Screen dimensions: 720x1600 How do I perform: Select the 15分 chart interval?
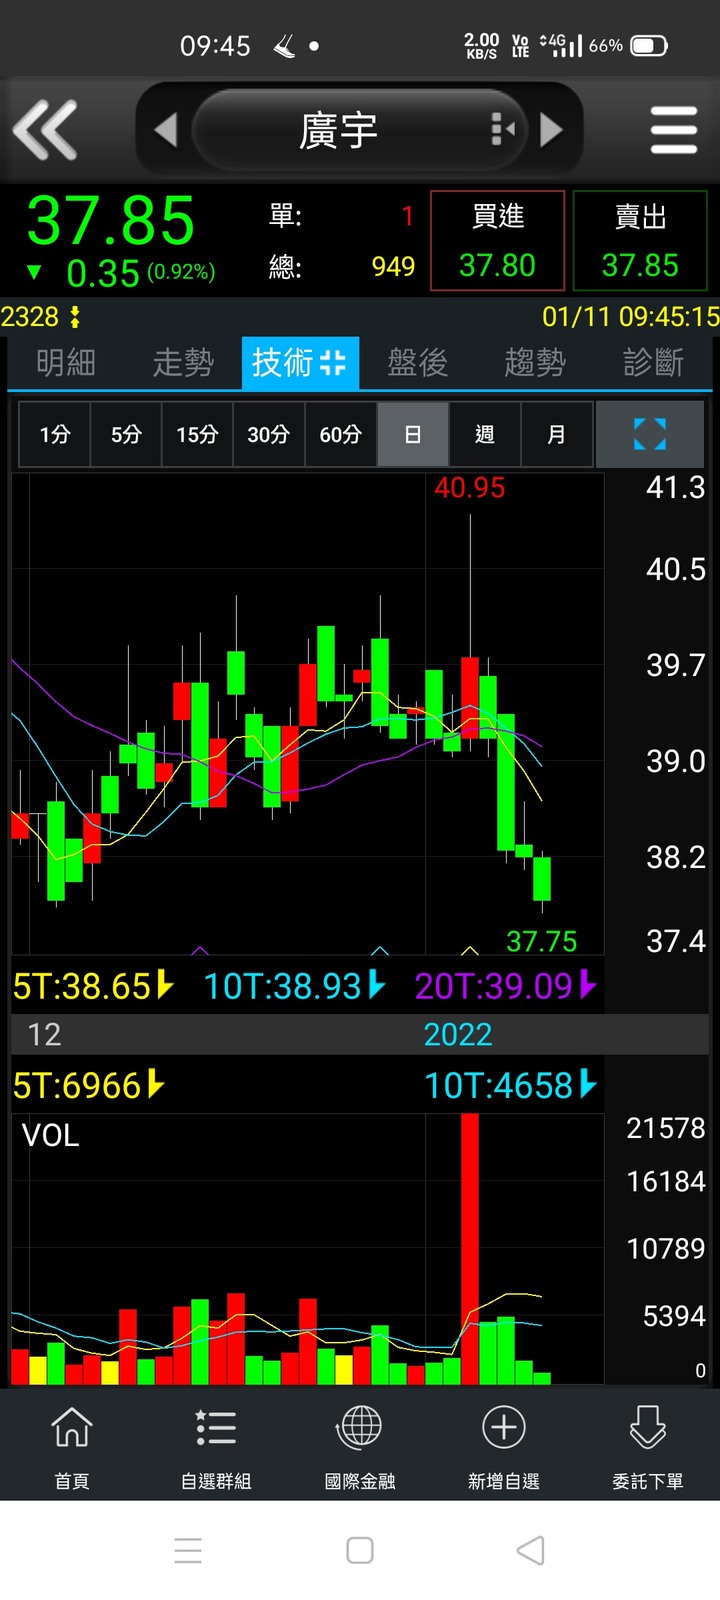[197, 434]
